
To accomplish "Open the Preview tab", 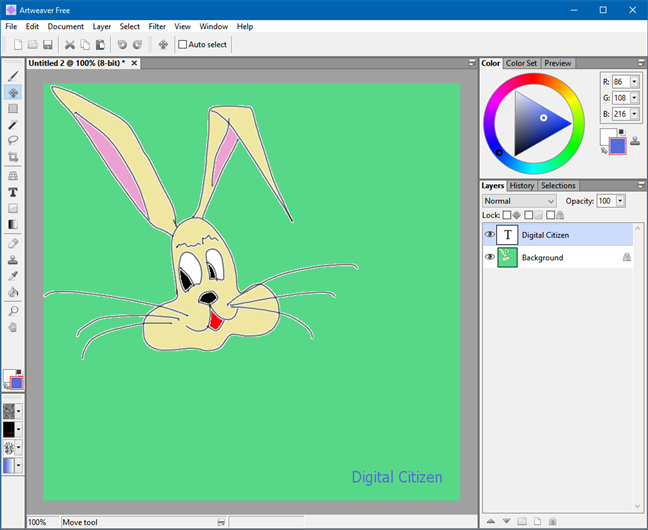I will pos(557,63).
